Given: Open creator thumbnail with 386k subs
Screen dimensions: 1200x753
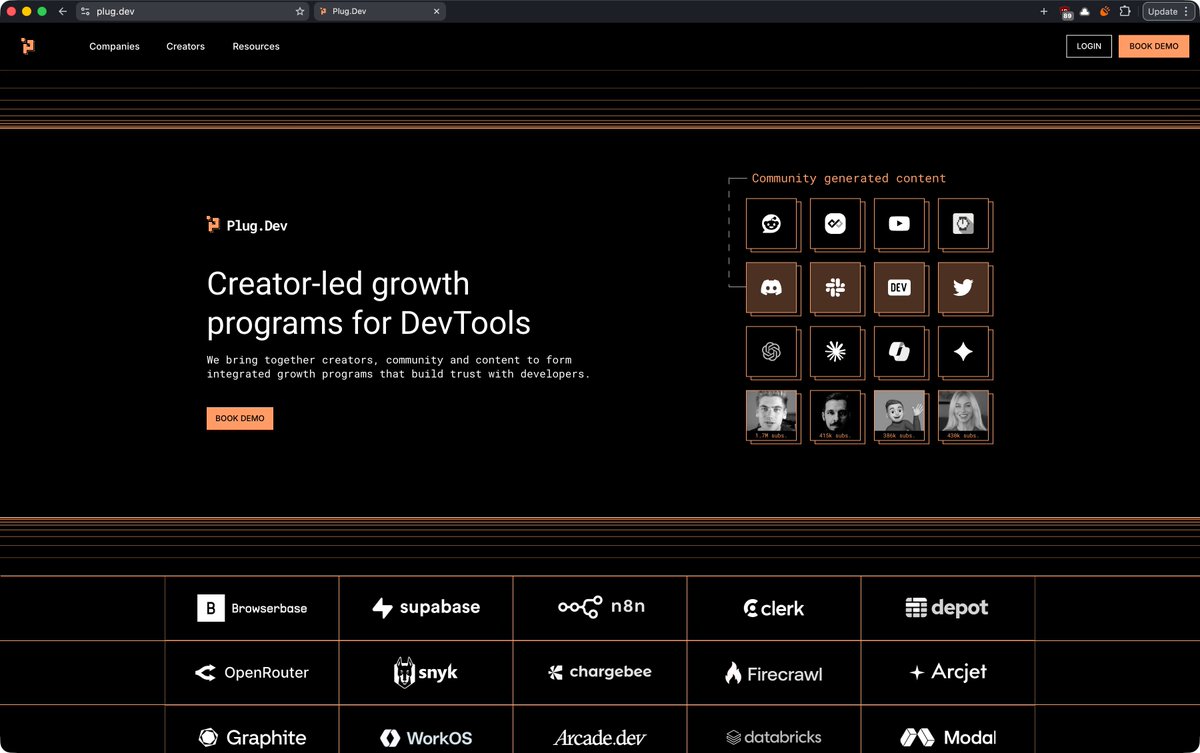Looking at the screenshot, I should [x=899, y=415].
